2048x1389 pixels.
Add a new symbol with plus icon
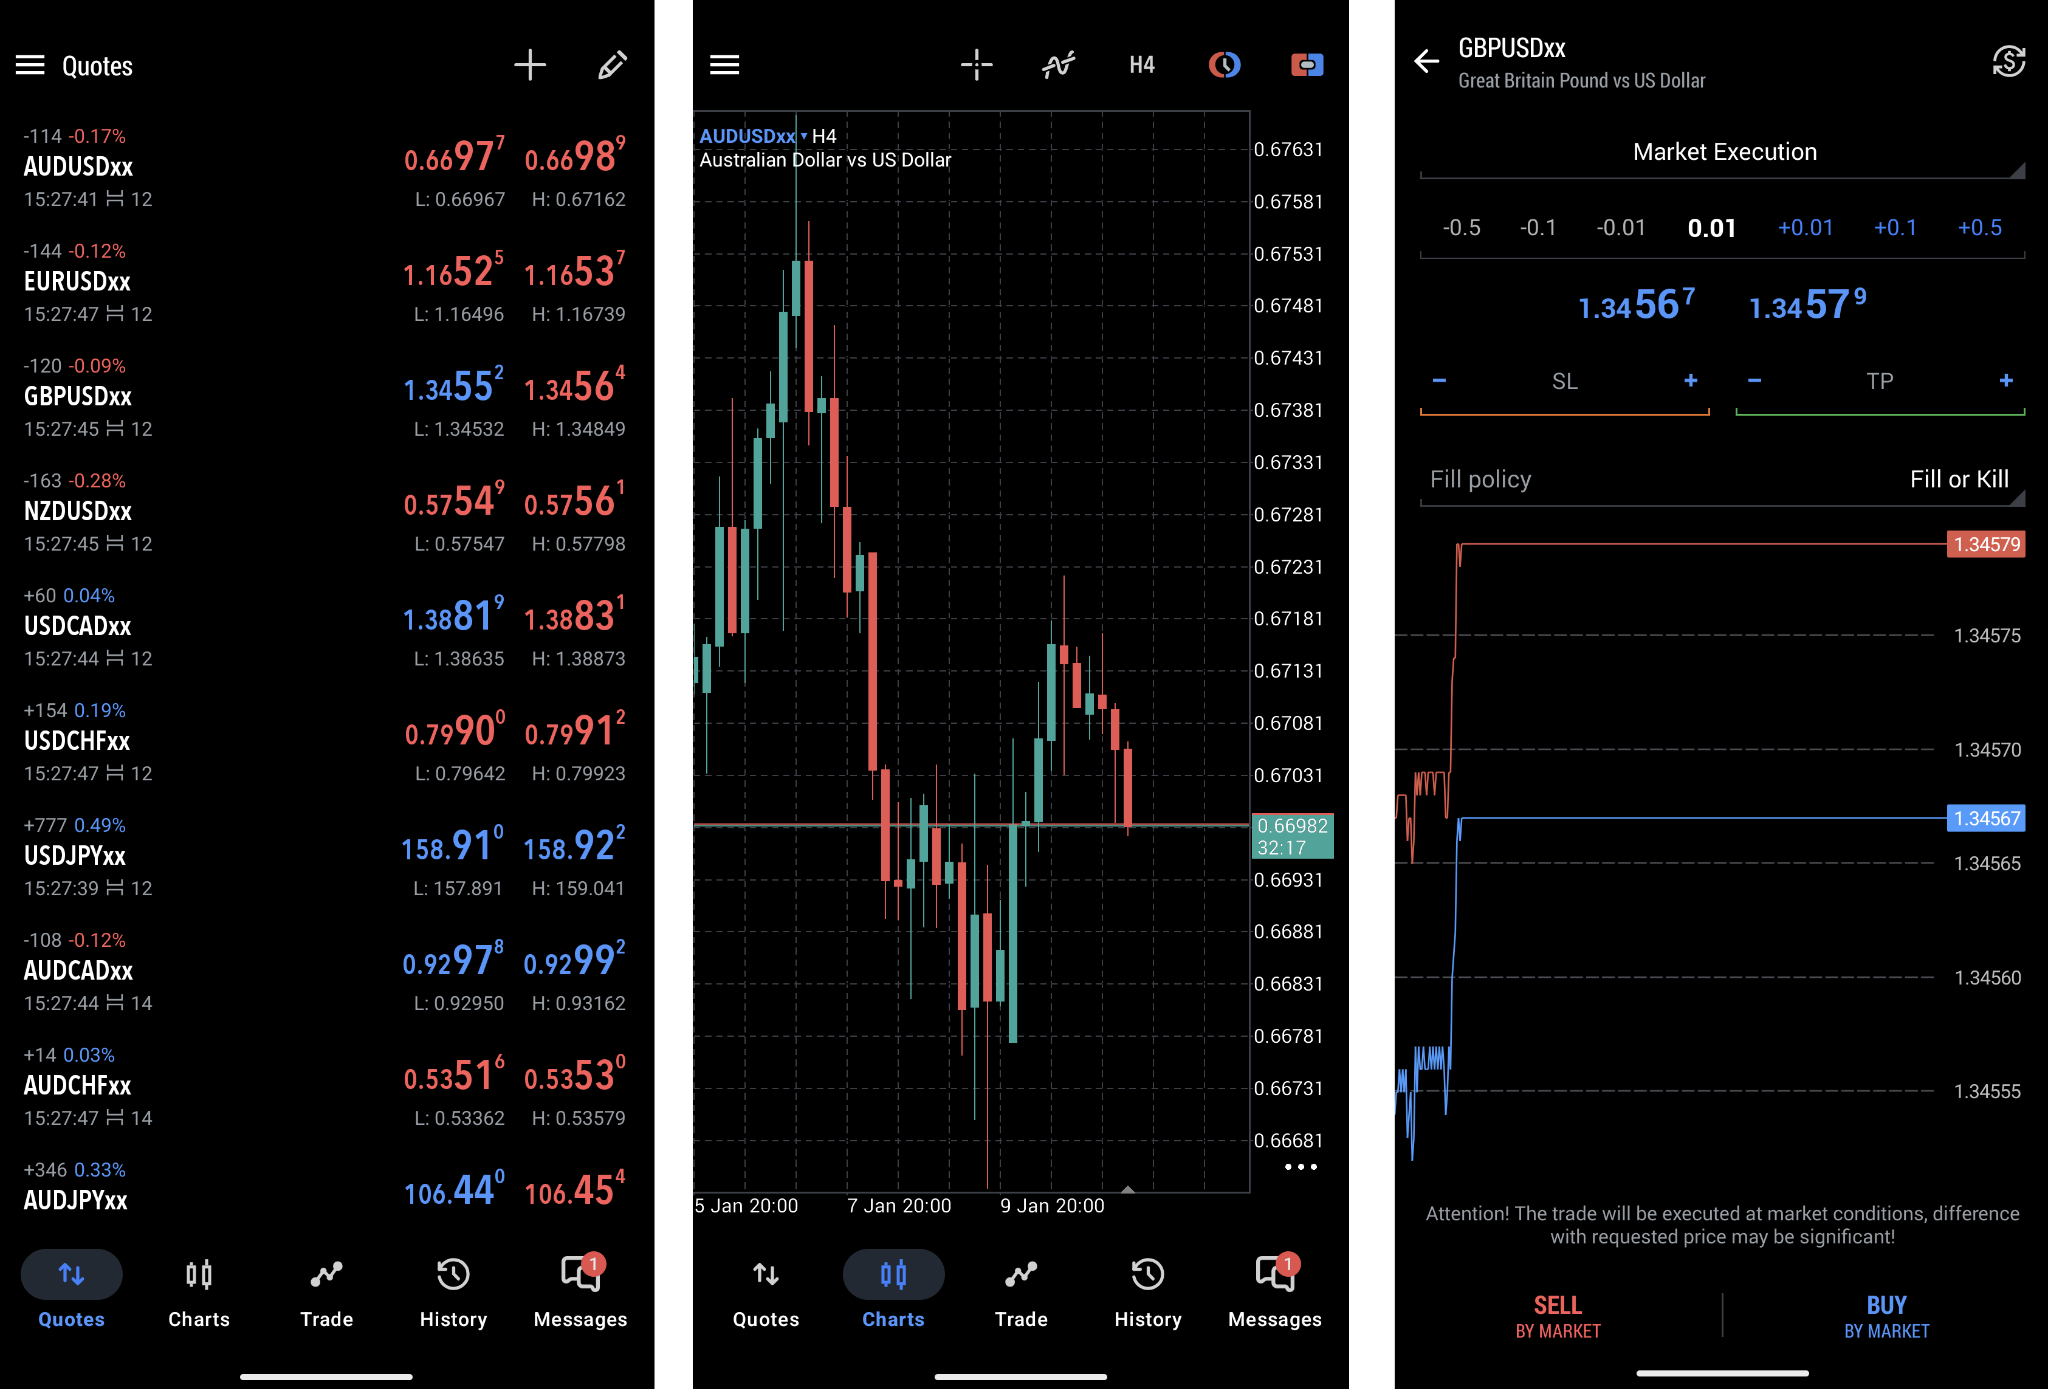coord(530,65)
